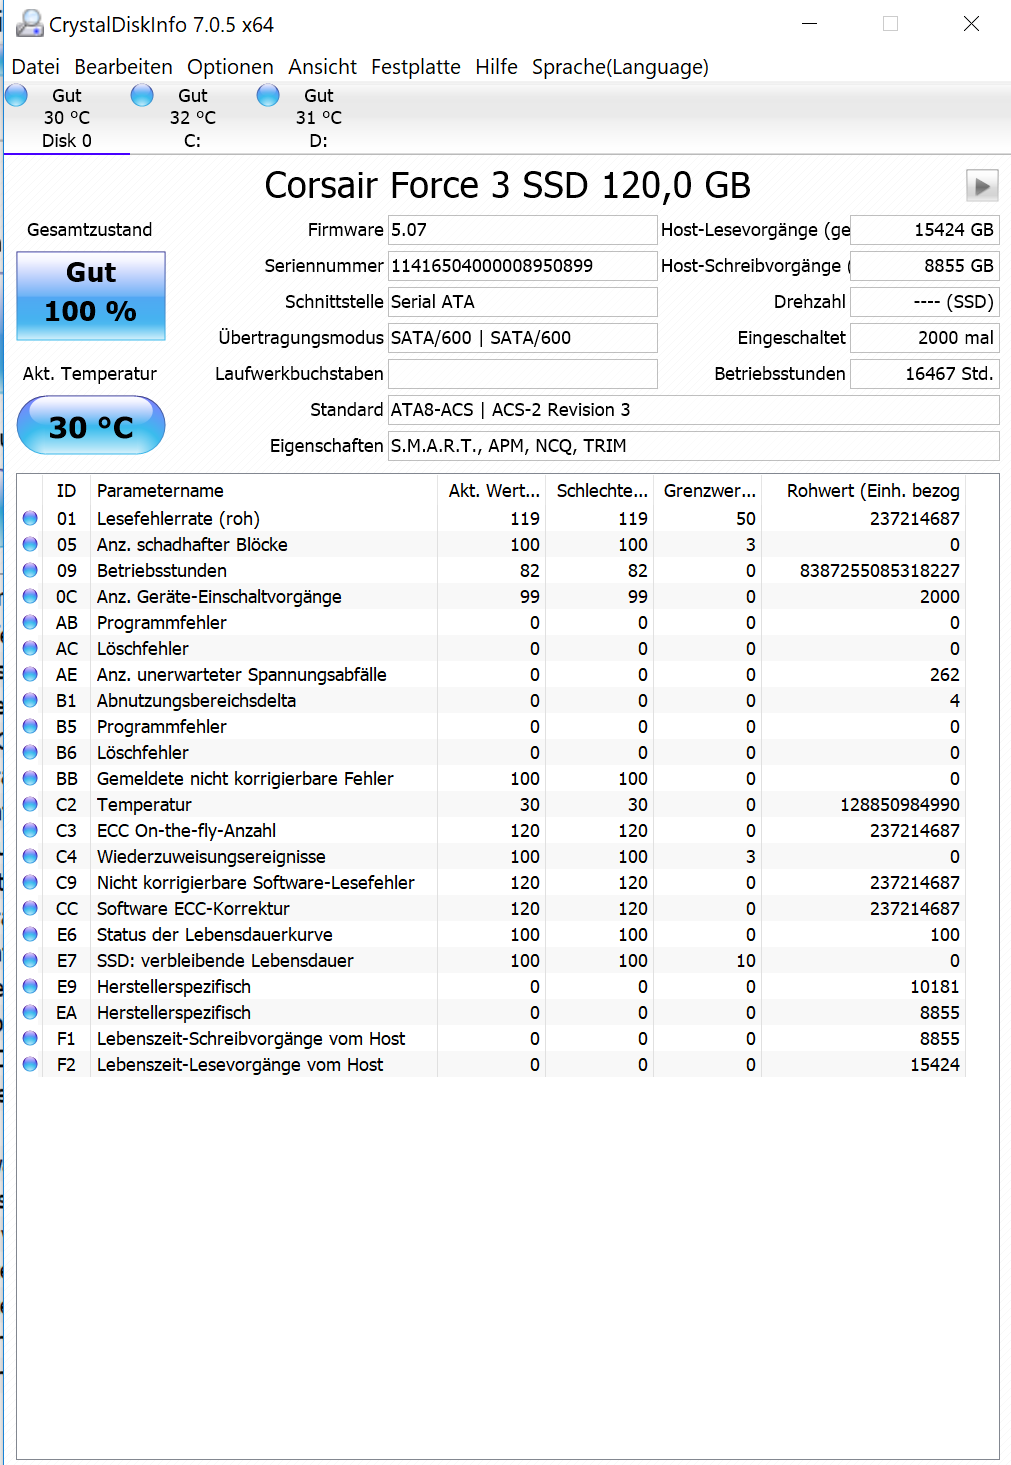Screen dimensions: 1011x1465
Task: Click the Corsair Force 3 SSD title
Action: [507, 186]
